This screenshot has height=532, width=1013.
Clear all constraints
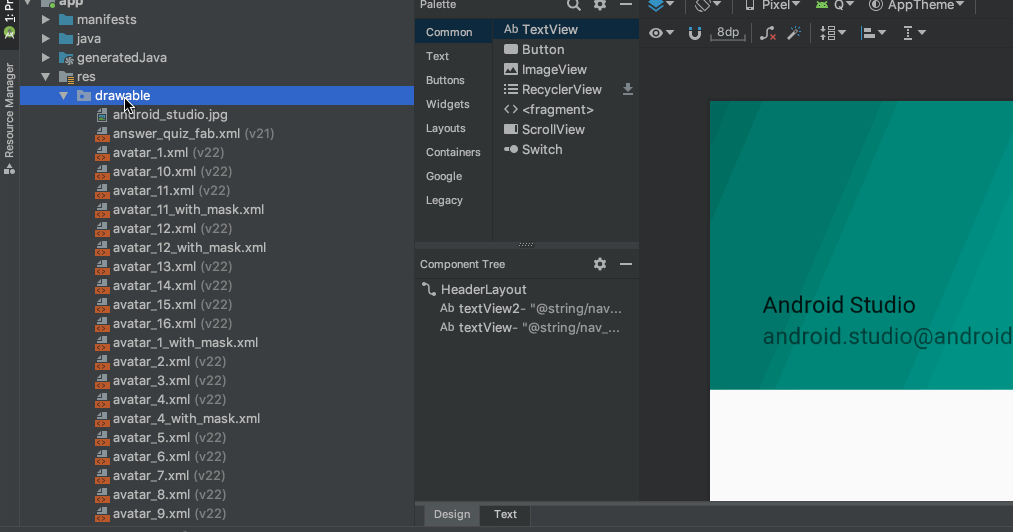[x=768, y=33]
